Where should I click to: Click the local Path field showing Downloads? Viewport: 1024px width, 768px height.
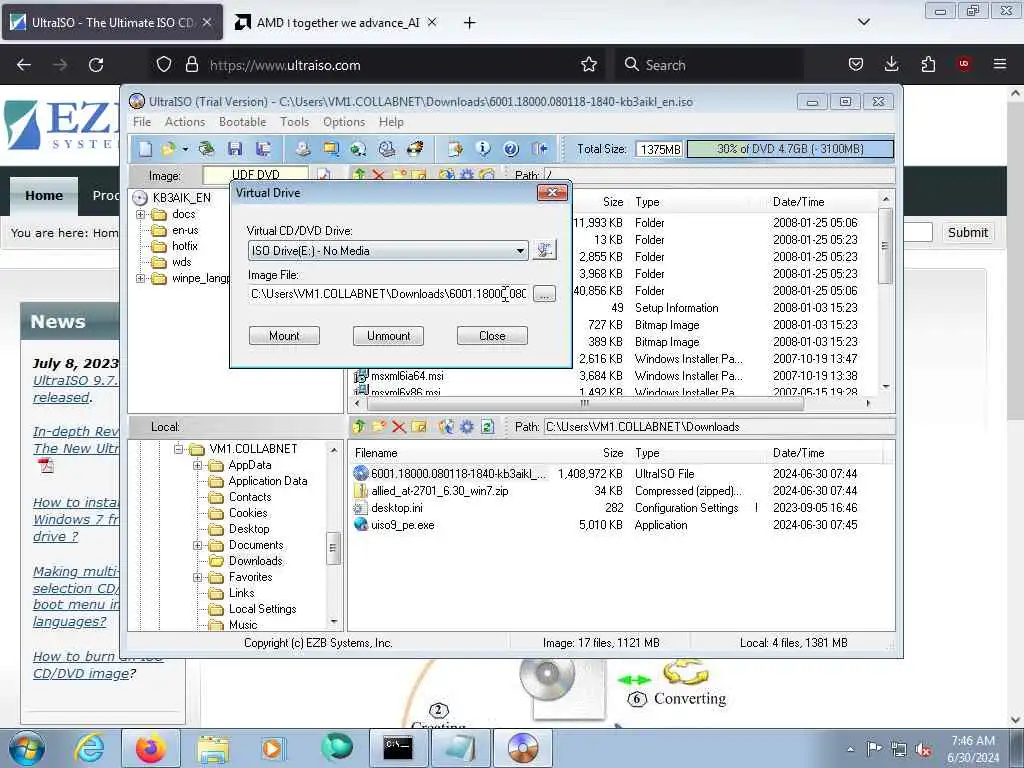[718, 427]
